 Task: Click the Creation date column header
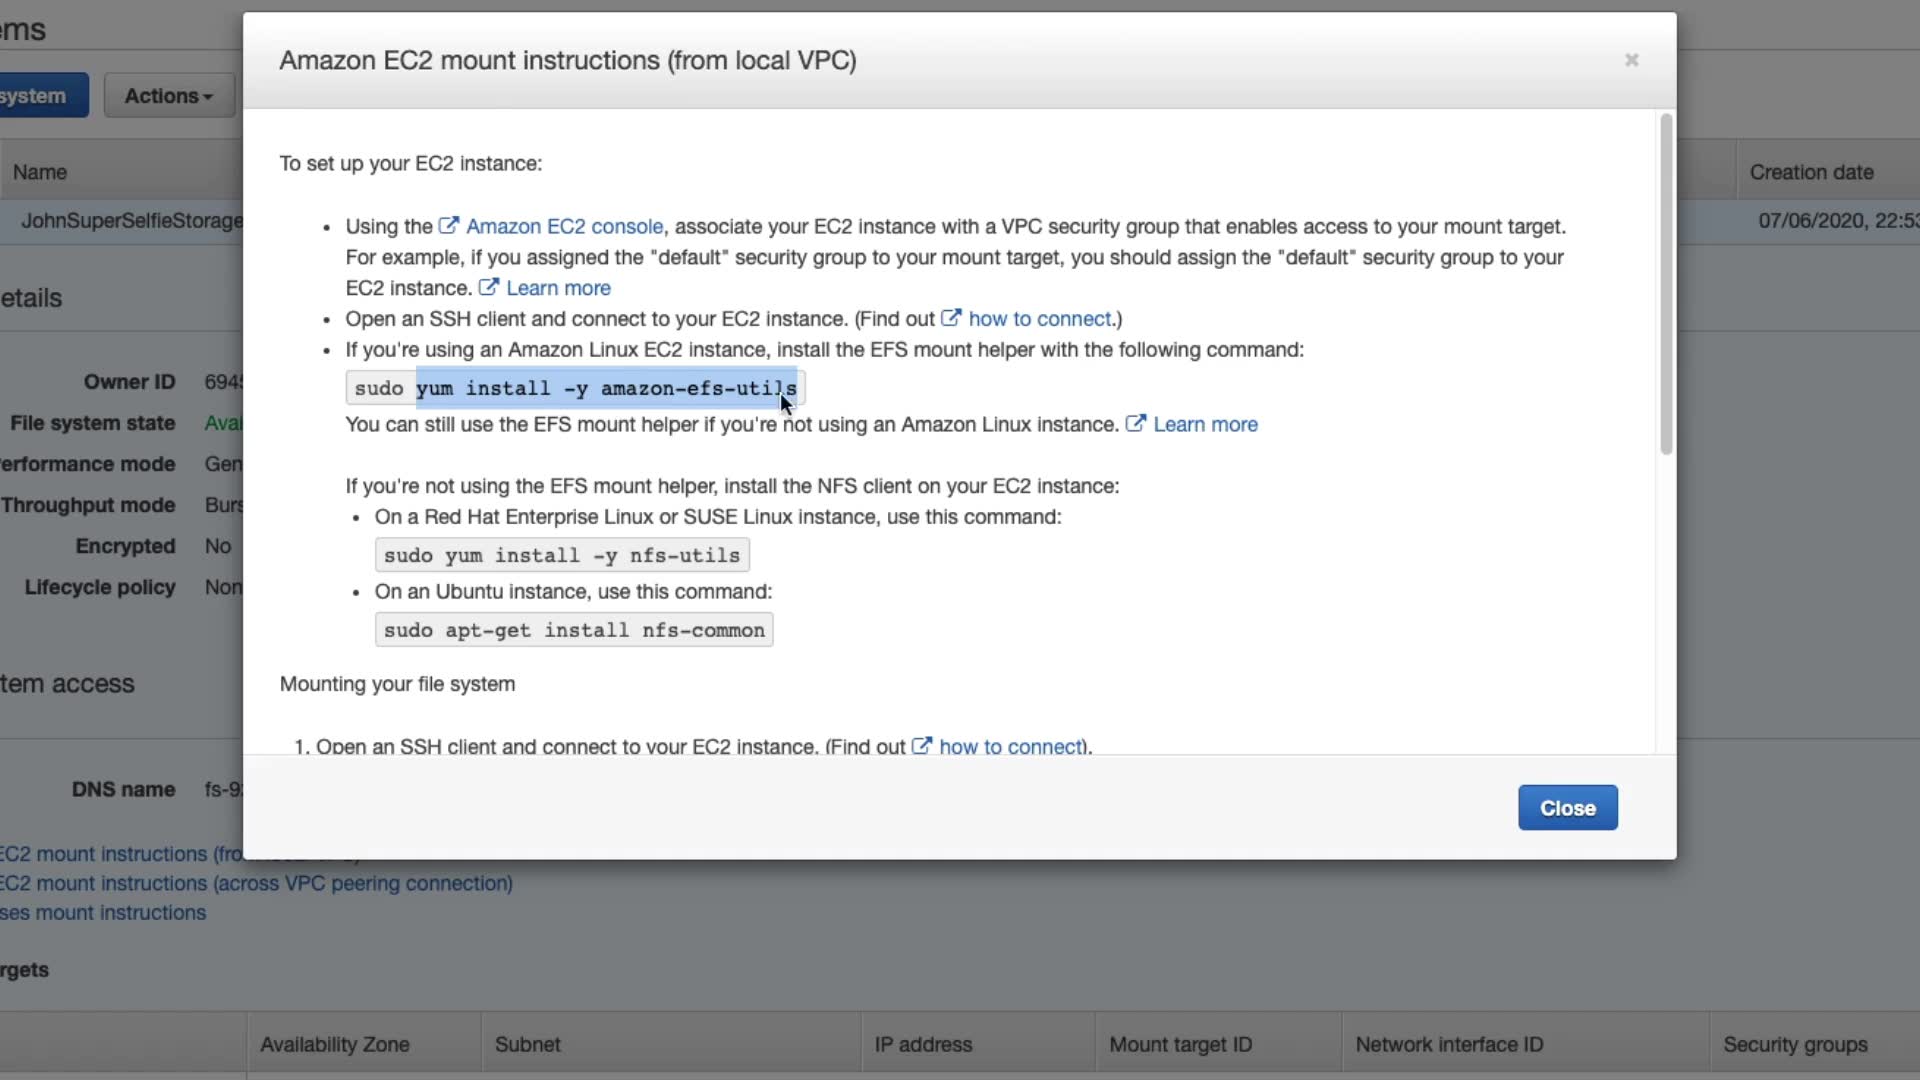click(x=1811, y=172)
